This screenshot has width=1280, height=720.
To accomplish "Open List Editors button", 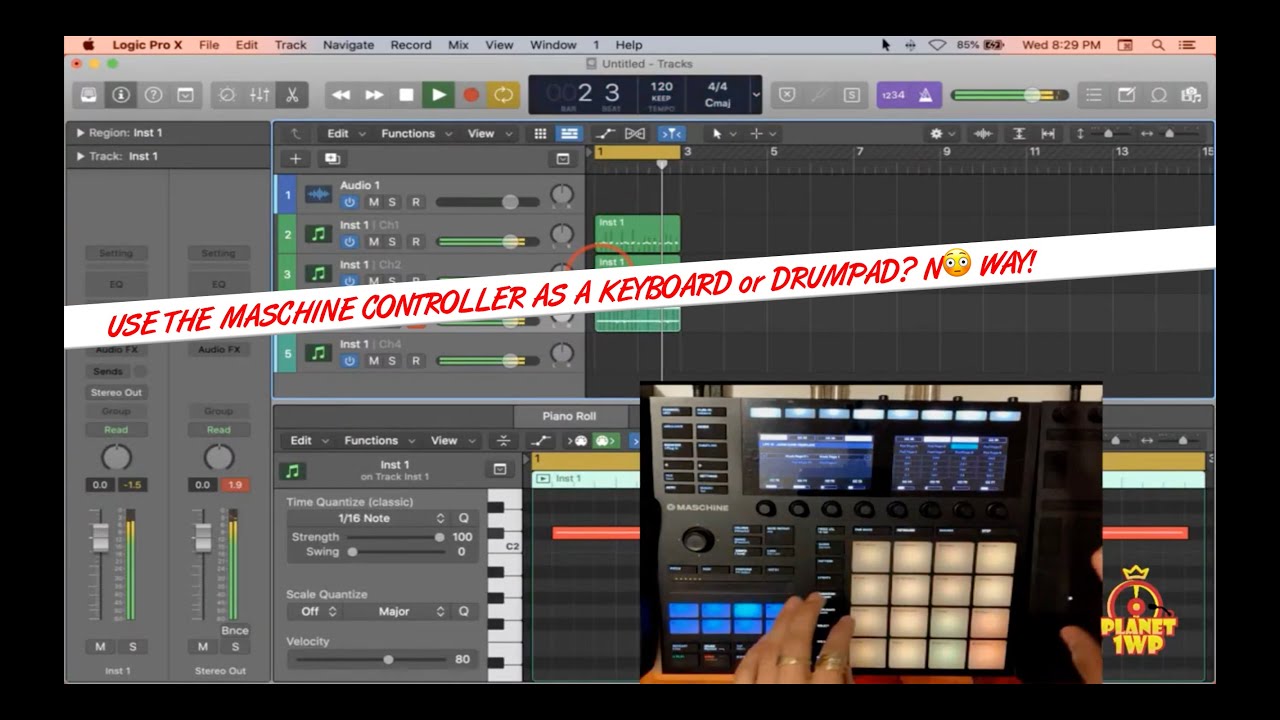I will (1094, 95).
